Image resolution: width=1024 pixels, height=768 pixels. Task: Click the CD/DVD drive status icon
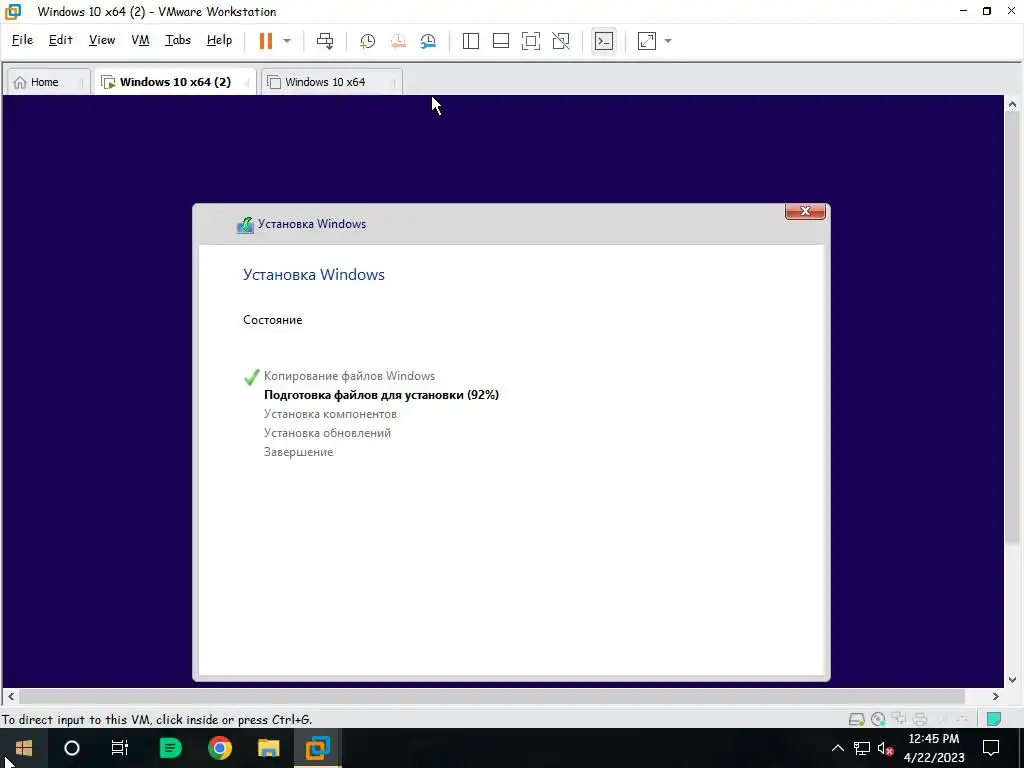pos(878,719)
